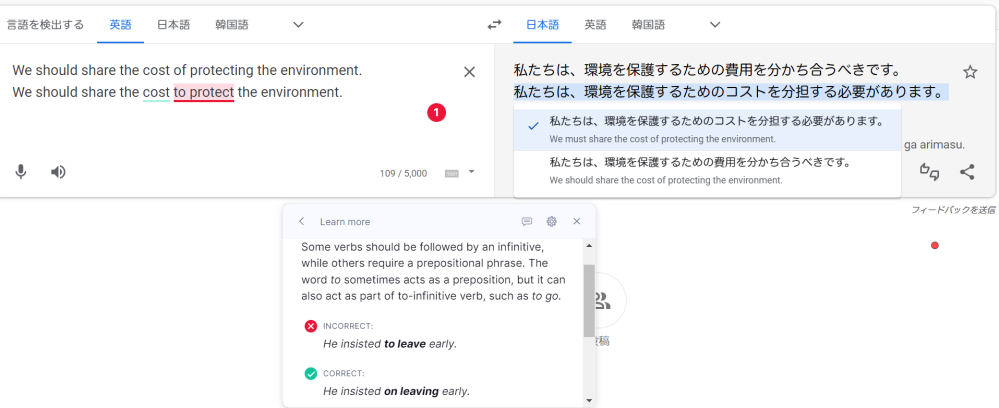
Task: Click the green underlined word "cost"
Action: click(x=156, y=92)
